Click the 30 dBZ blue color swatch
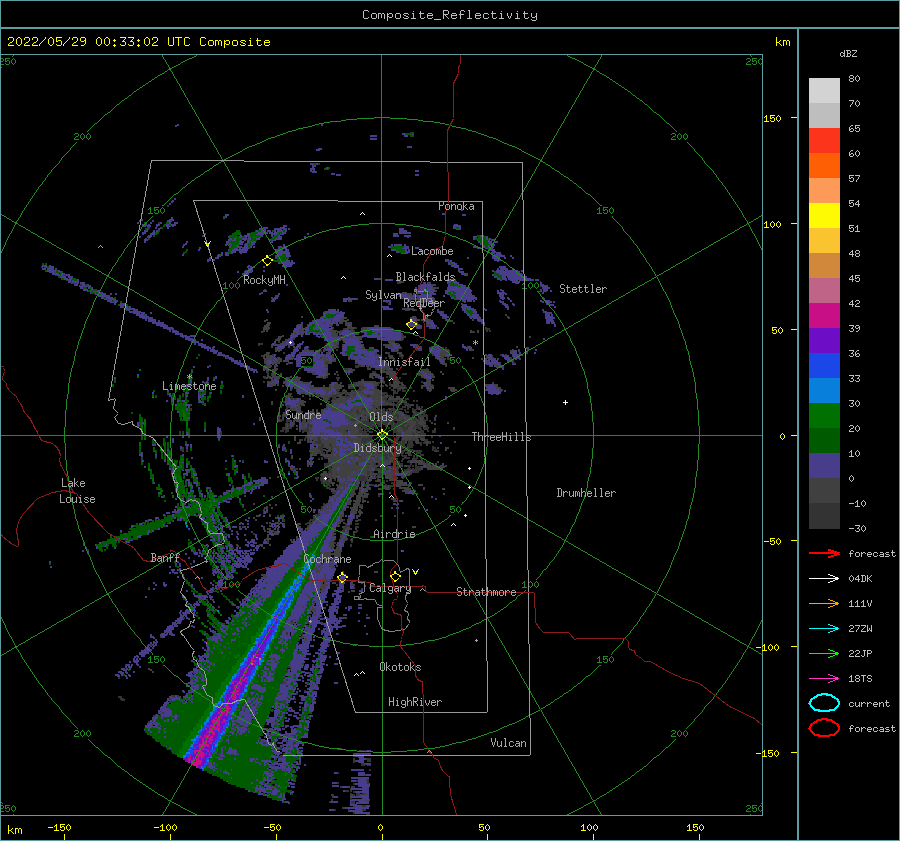 pos(824,390)
